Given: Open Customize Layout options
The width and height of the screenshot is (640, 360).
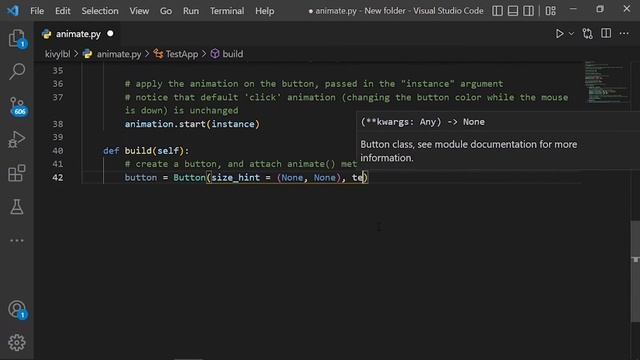Looking at the screenshot, I should [x=551, y=11].
